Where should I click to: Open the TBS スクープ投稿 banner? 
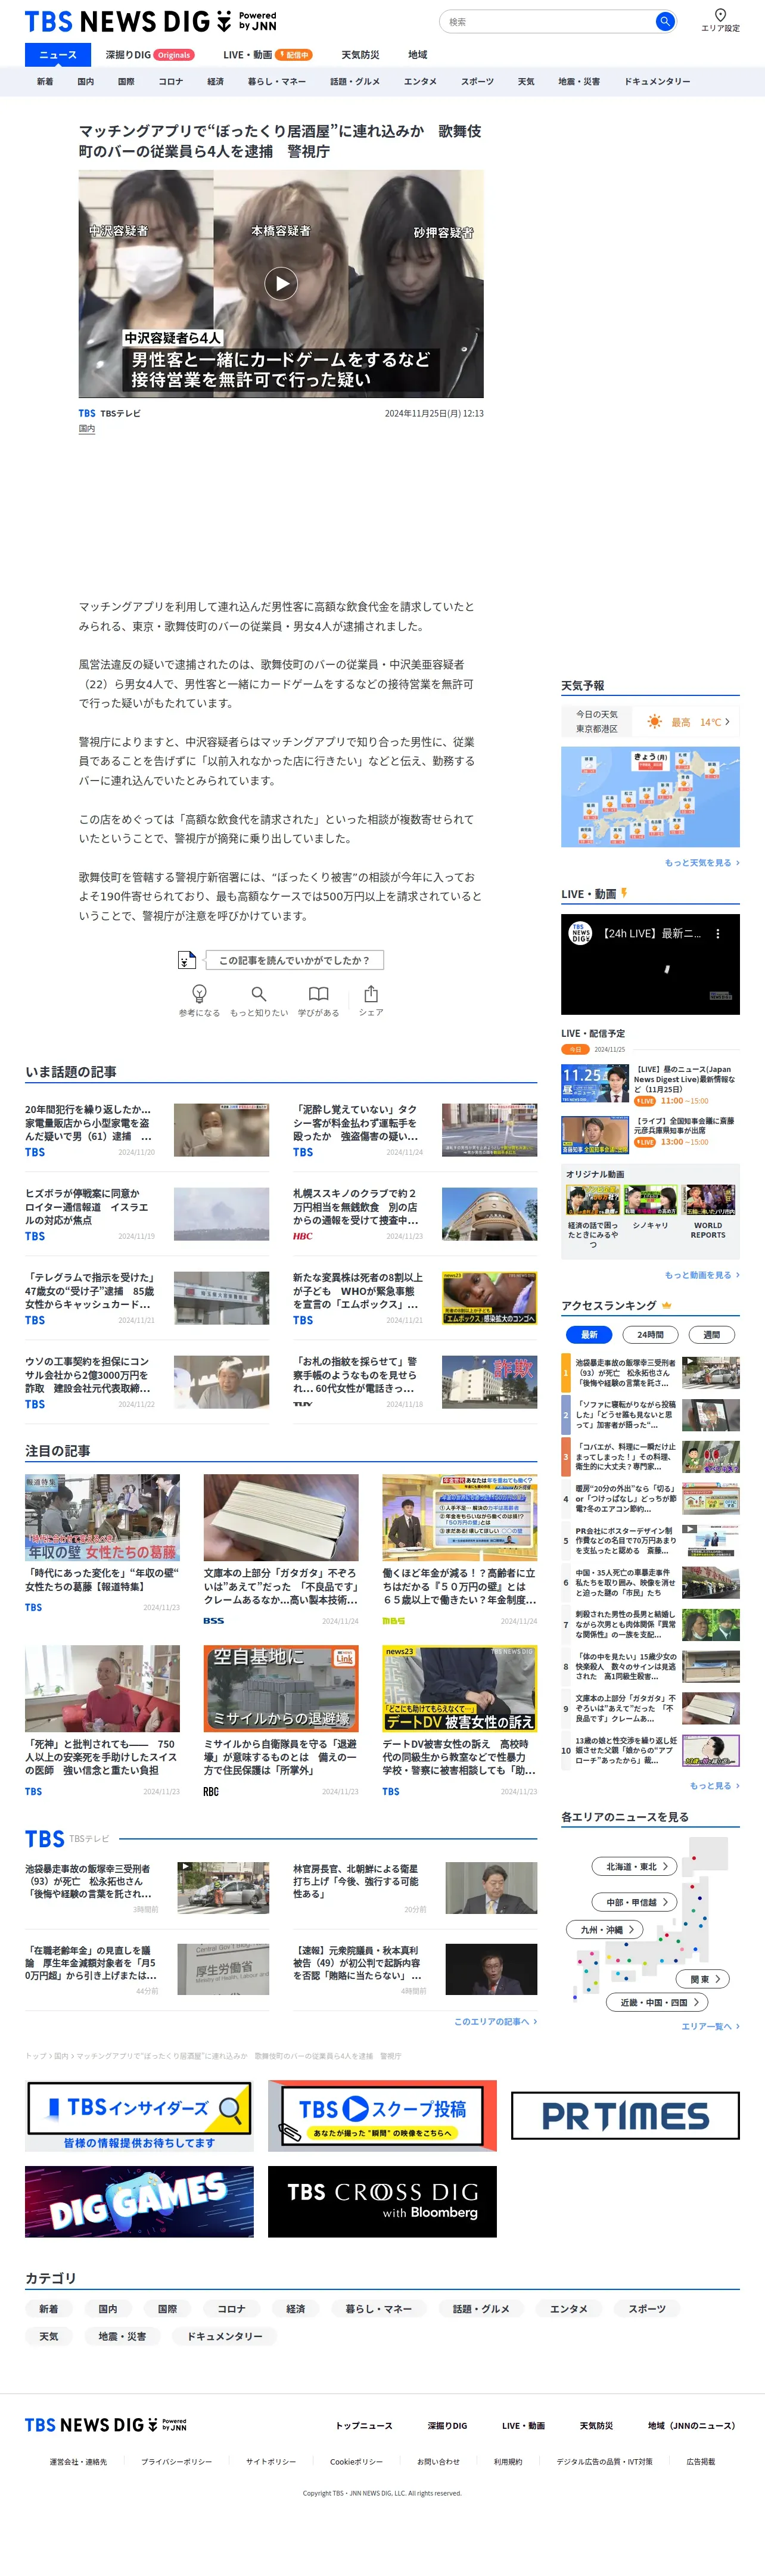click(x=382, y=2115)
